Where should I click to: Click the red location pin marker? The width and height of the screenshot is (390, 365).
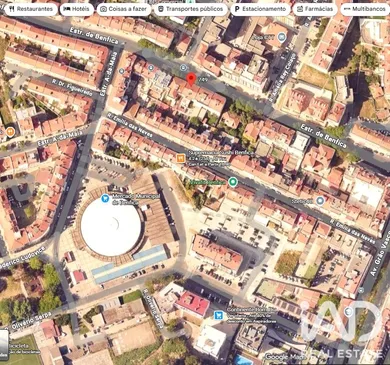pos(191,80)
